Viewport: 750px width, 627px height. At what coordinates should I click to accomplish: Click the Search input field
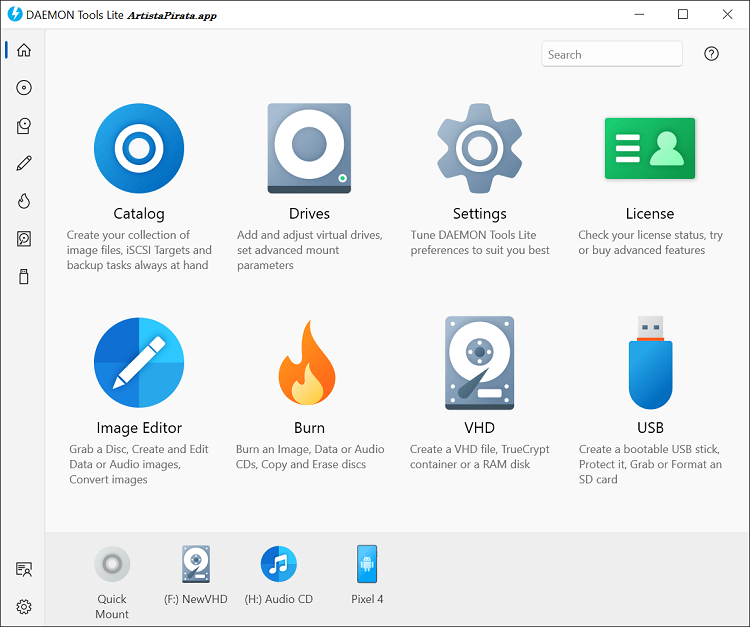pyautogui.click(x=611, y=54)
